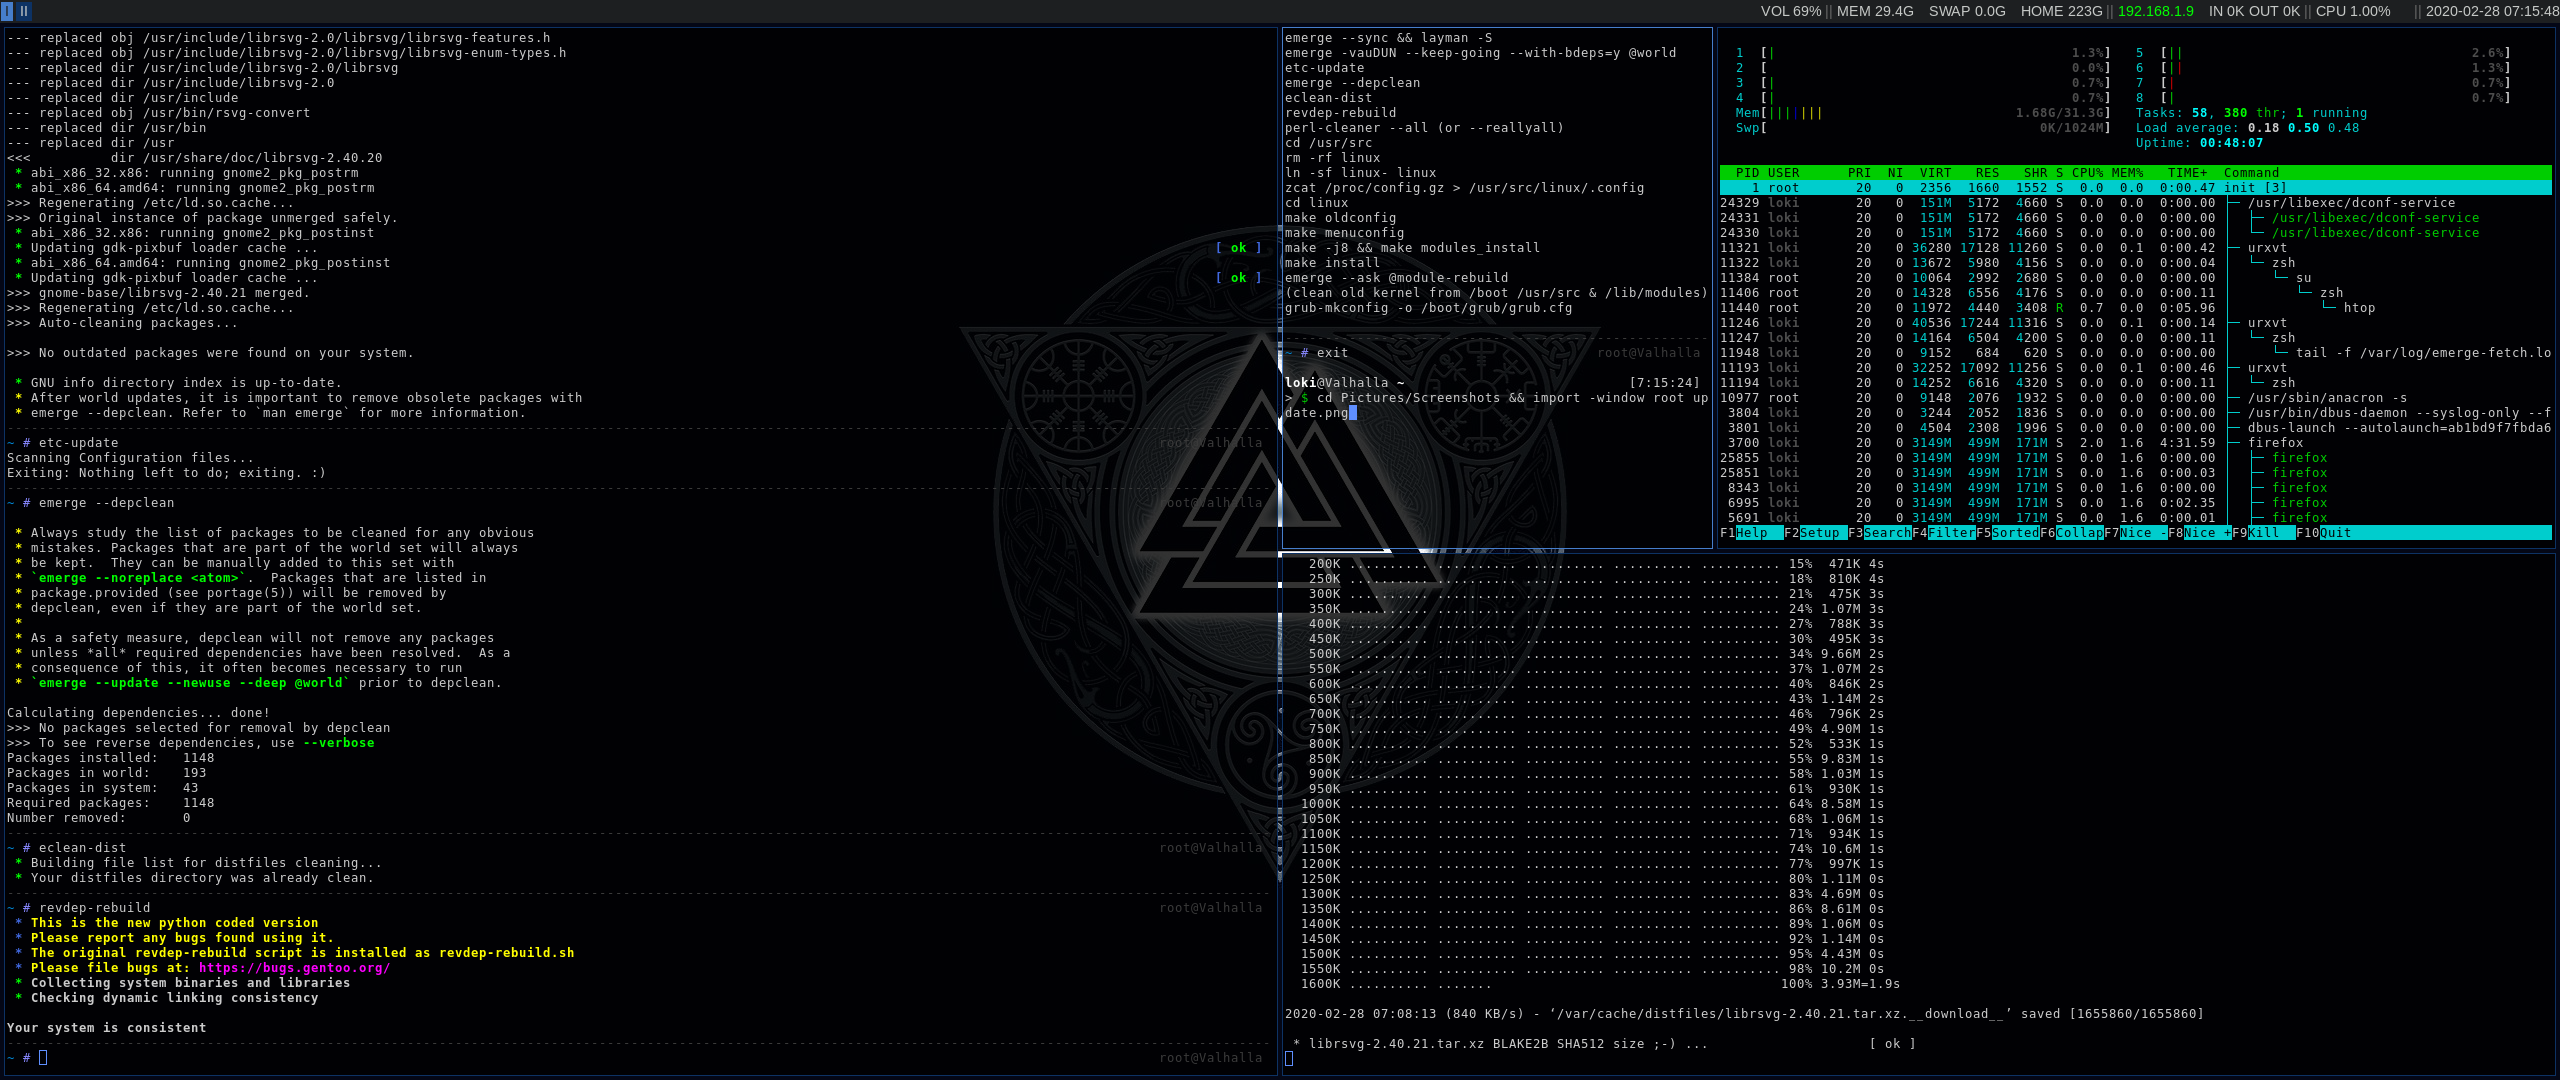
Task: Click F6 Collap in htop
Action: (x=2071, y=533)
